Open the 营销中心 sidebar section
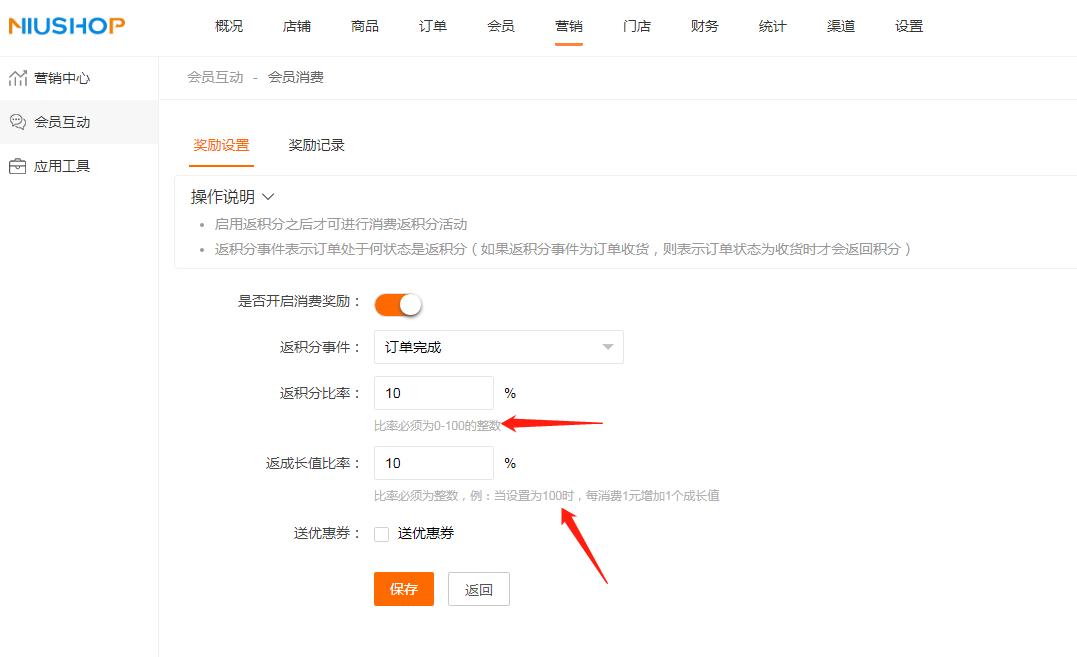This screenshot has height=657, width=1077. [x=60, y=77]
